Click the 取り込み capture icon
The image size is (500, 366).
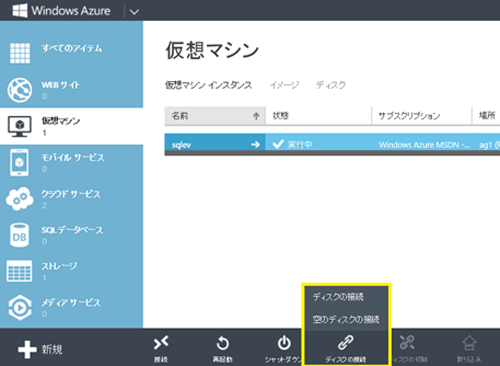coord(469,343)
